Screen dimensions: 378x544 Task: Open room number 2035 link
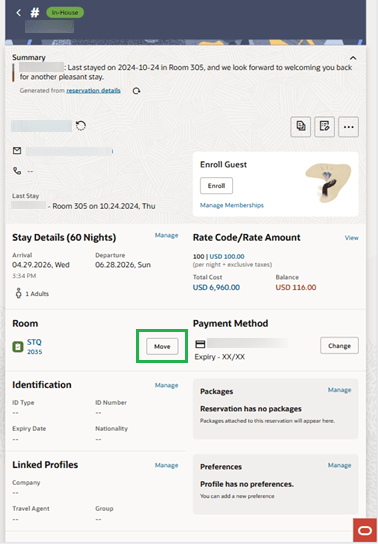click(x=35, y=352)
